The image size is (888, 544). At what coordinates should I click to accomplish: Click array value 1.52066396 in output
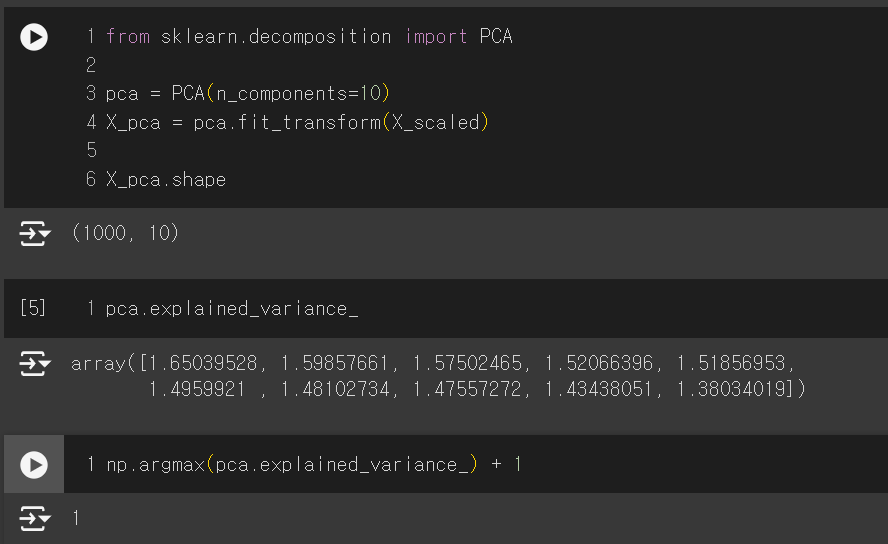[x=599, y=363]
